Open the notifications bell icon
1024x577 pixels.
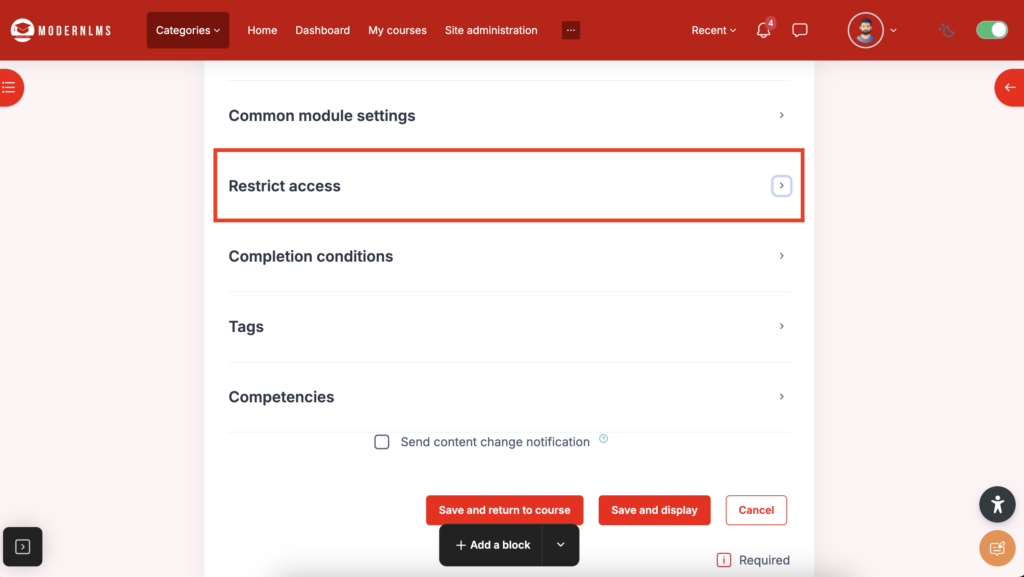click(764, 31)
